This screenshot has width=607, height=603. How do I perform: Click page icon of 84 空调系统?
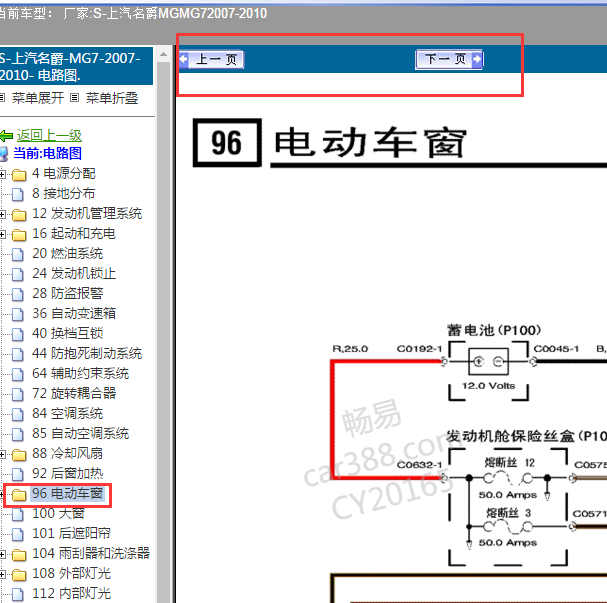point(18,415)
